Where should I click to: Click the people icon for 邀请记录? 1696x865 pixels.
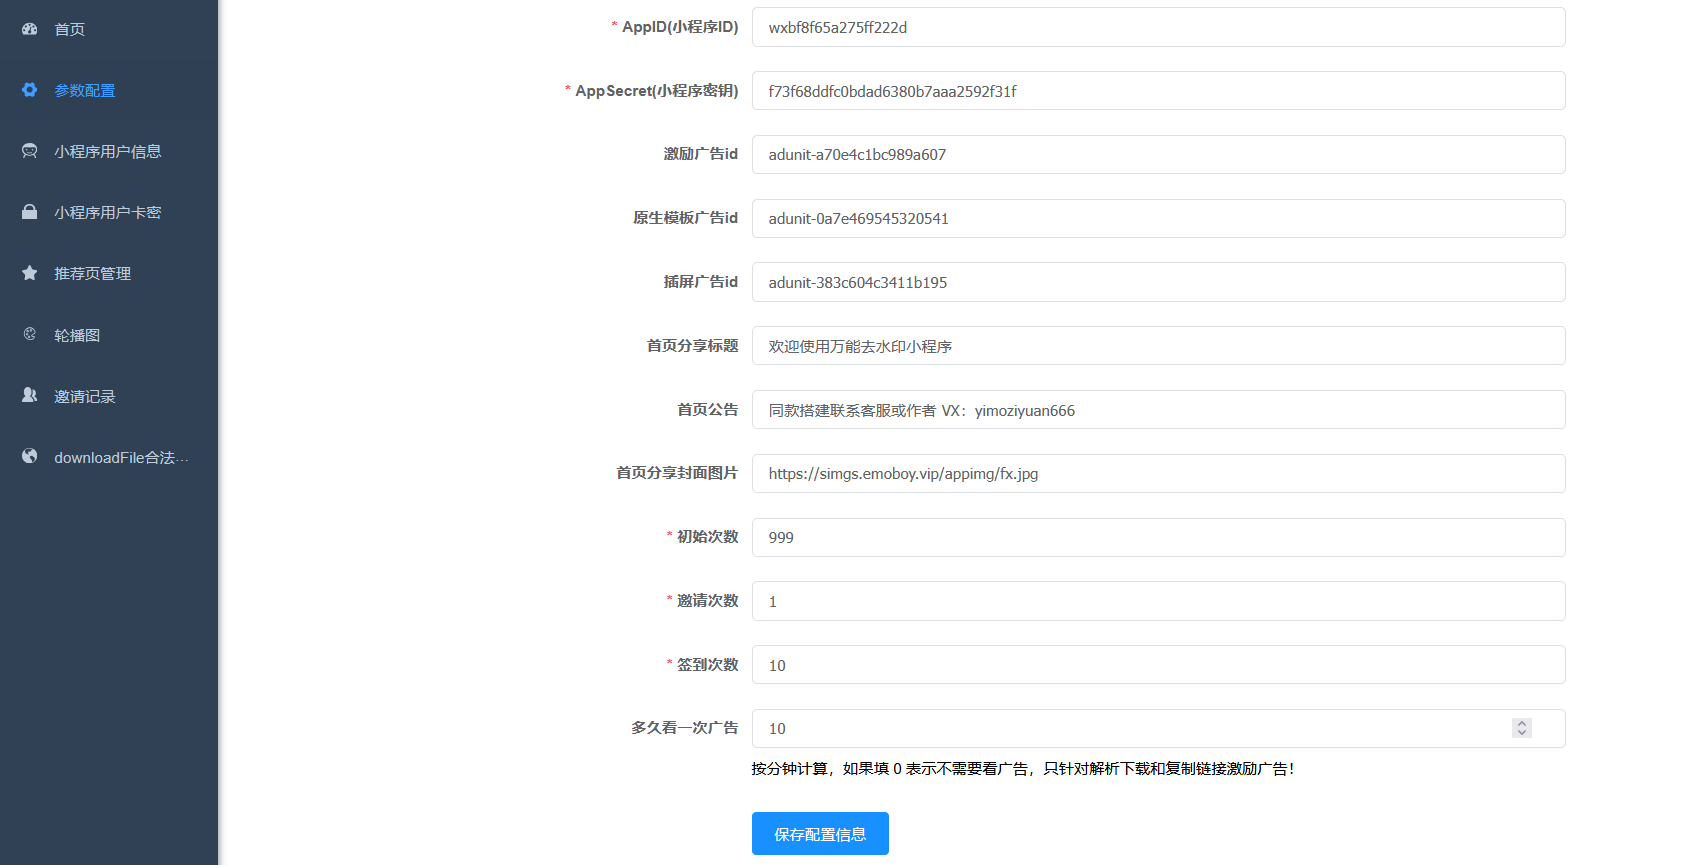pos(30,395)
